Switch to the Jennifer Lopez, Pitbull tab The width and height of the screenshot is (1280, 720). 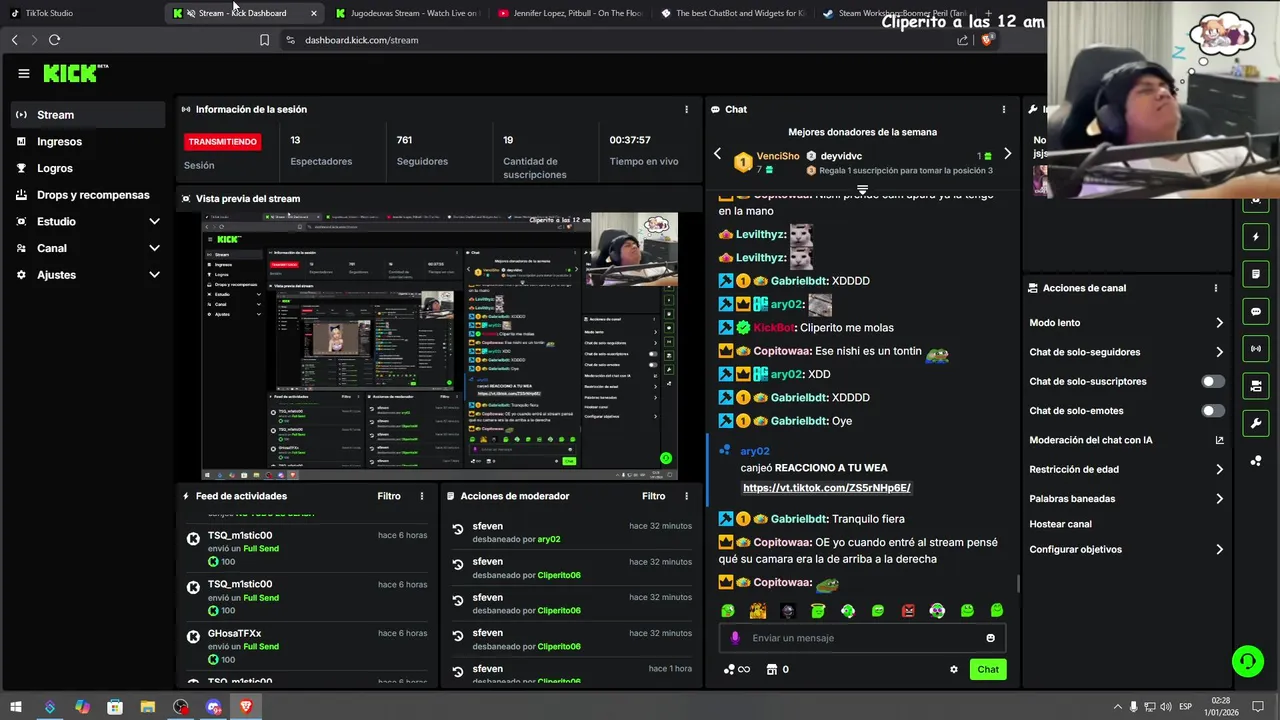pos(570,13)
